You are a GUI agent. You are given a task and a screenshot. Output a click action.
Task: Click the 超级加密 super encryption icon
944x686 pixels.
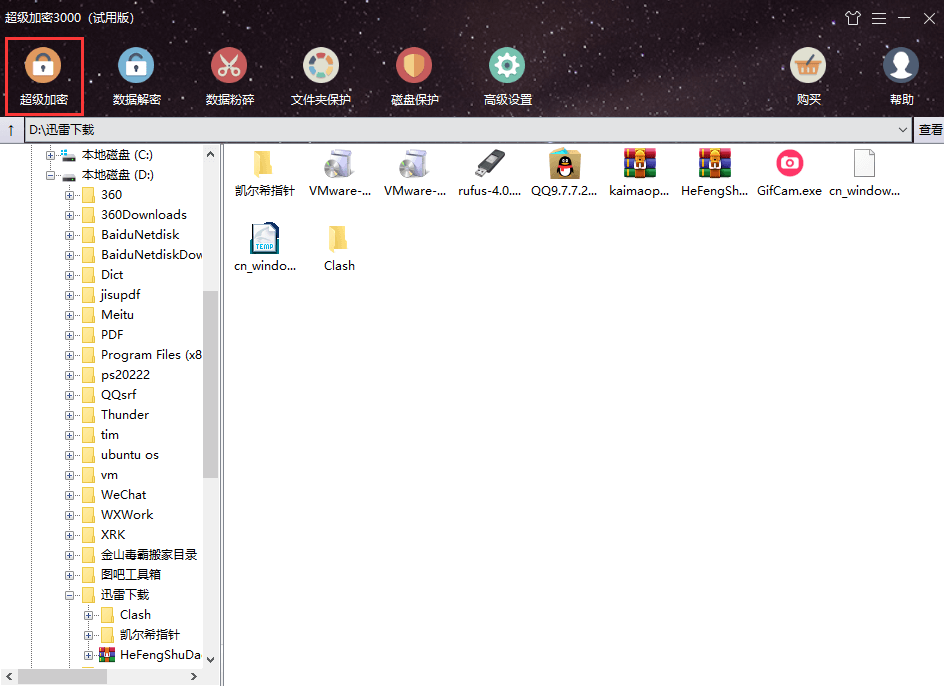click(42, 67)
